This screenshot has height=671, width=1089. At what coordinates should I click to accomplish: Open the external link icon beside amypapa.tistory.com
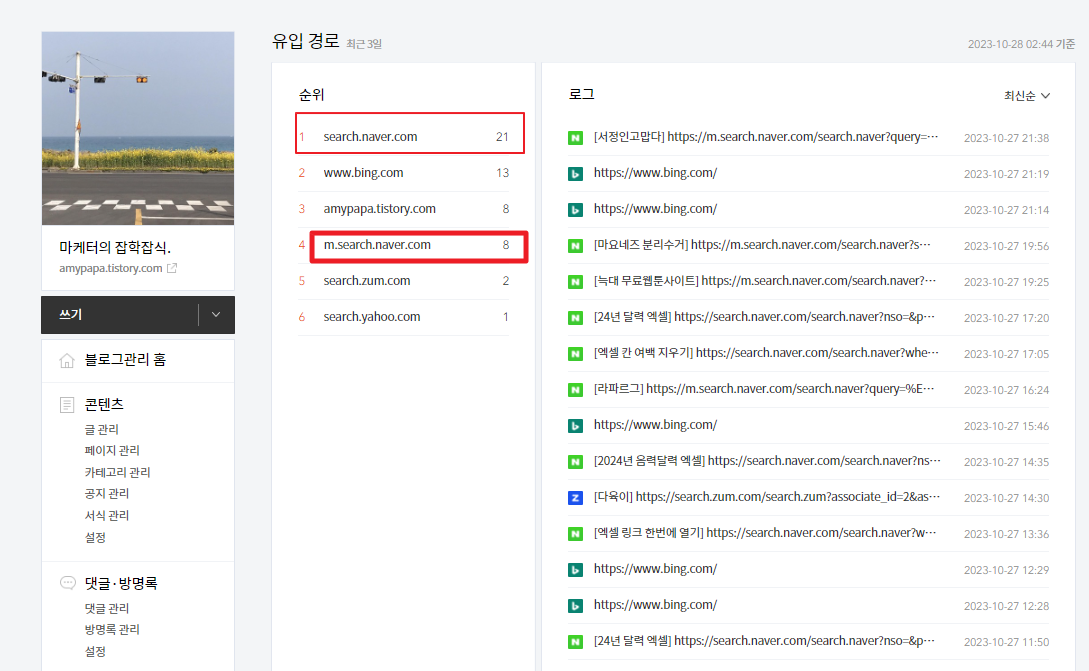coord(172,268)
